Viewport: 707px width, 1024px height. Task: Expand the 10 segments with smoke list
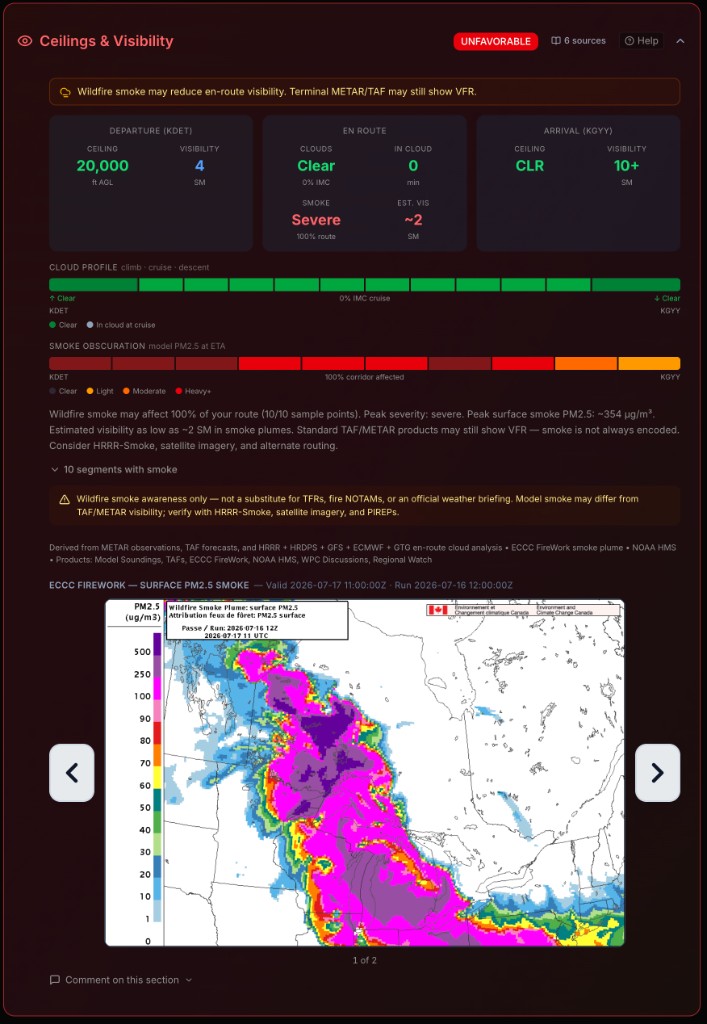tap(114, 470)
